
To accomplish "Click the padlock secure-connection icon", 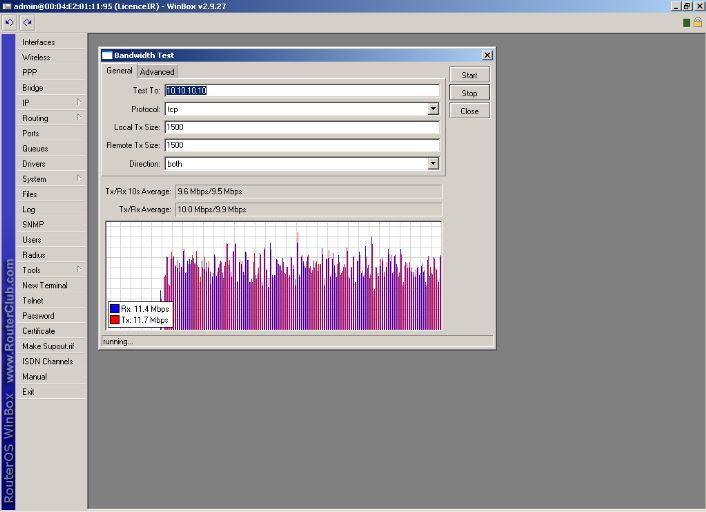I will pyautogui.click(x=697, y=22).
